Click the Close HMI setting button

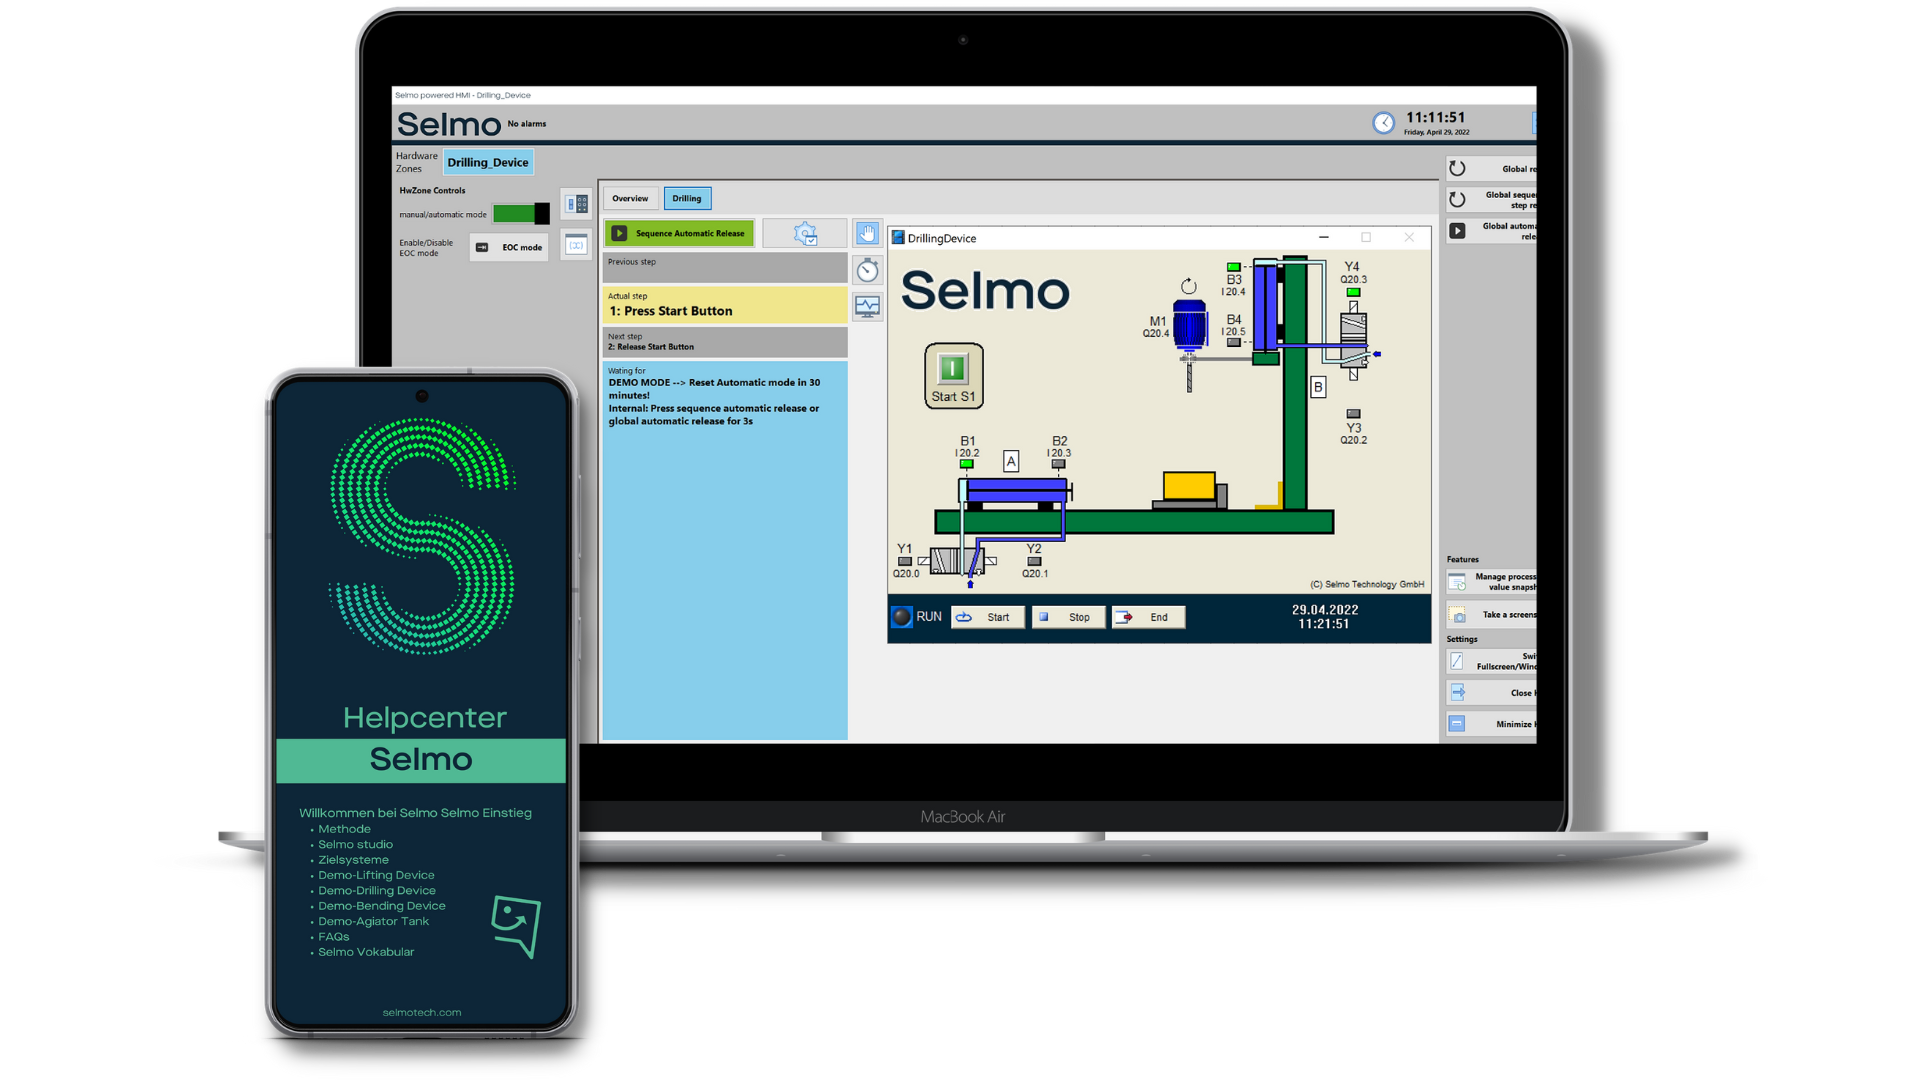pyautogui.click(x=1490, y=693)
